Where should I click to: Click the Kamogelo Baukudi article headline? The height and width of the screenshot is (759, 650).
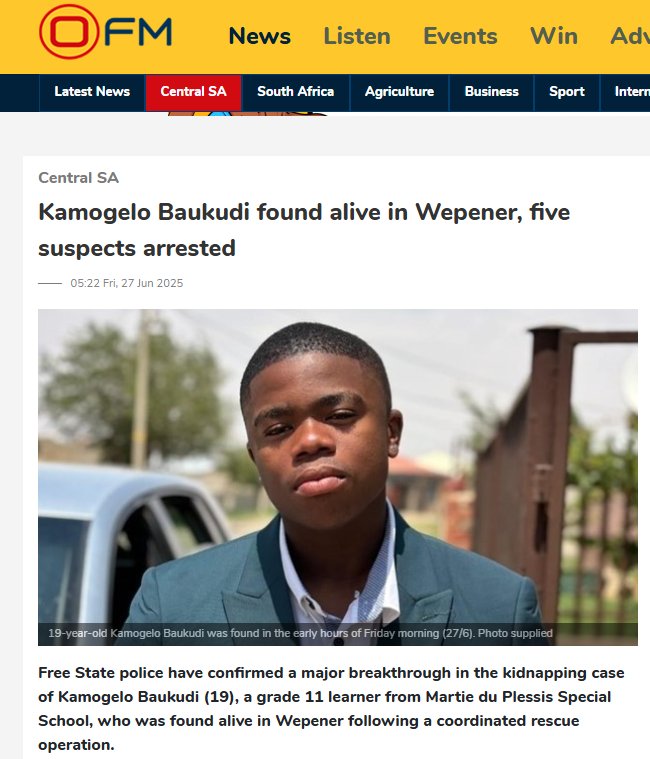(x=304, y=230)
